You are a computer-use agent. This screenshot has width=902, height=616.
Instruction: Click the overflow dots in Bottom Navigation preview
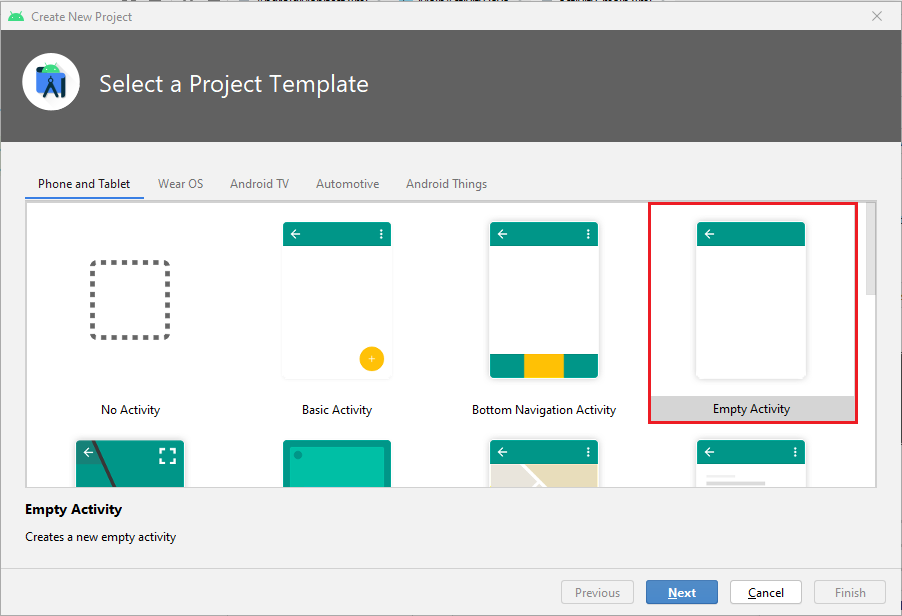point(588,233)
